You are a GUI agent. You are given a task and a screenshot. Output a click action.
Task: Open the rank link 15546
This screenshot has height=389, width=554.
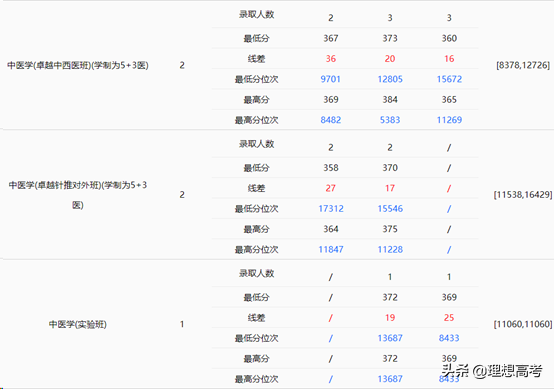[390, 209]
